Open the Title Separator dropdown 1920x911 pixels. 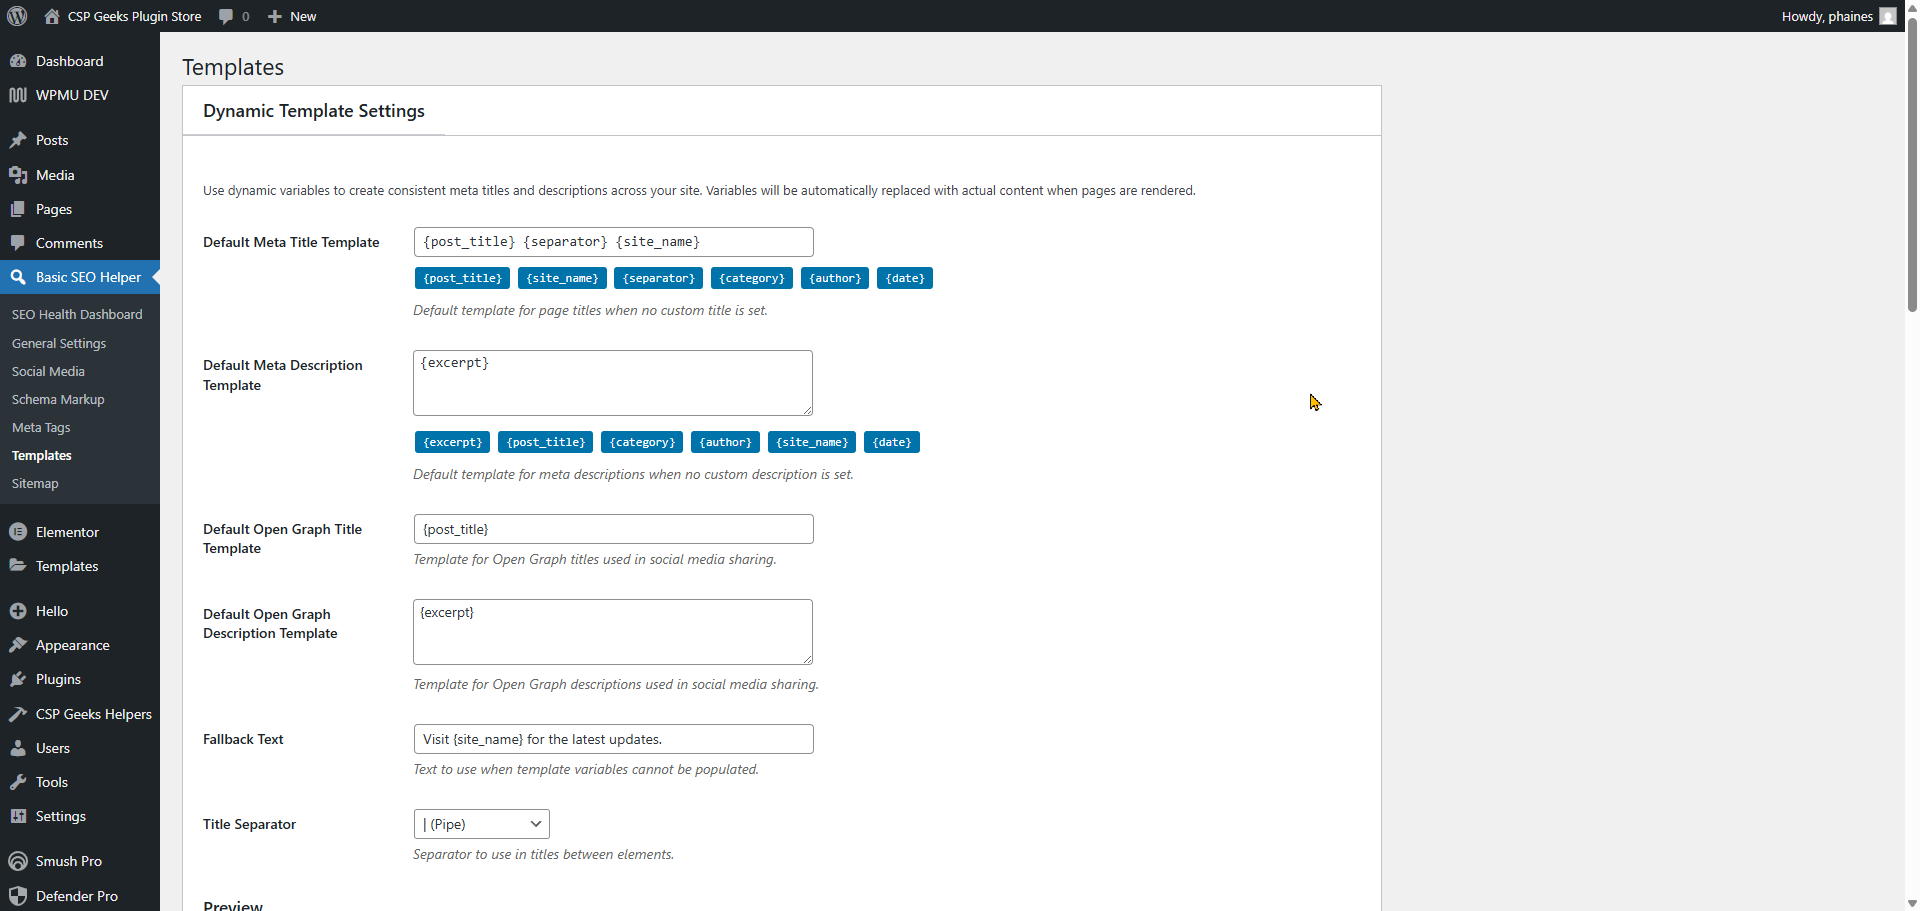pos(480,823)
